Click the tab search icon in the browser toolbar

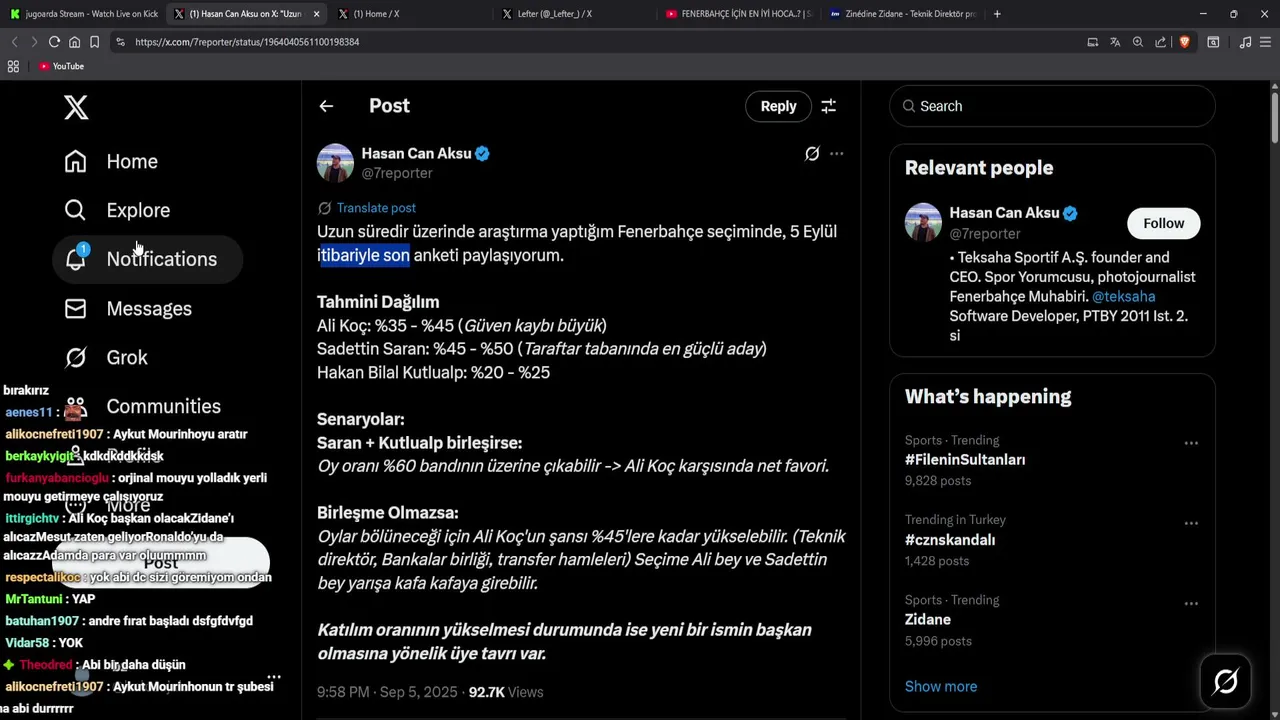click(x=1213, y=42)
